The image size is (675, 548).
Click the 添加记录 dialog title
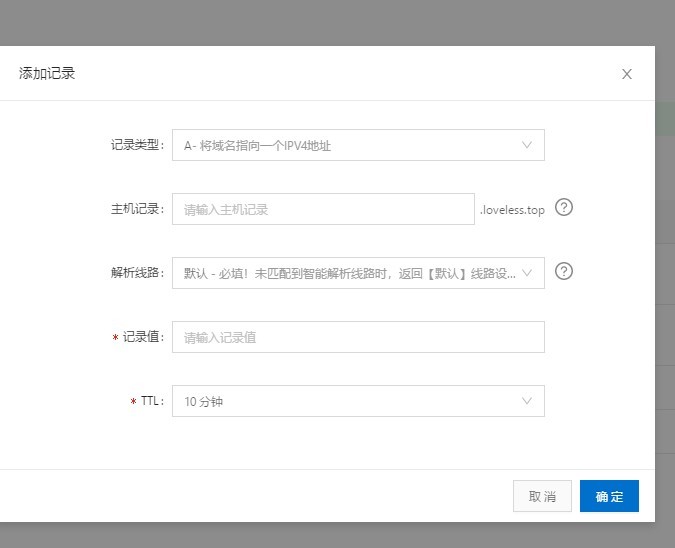[x=47, y=73]
